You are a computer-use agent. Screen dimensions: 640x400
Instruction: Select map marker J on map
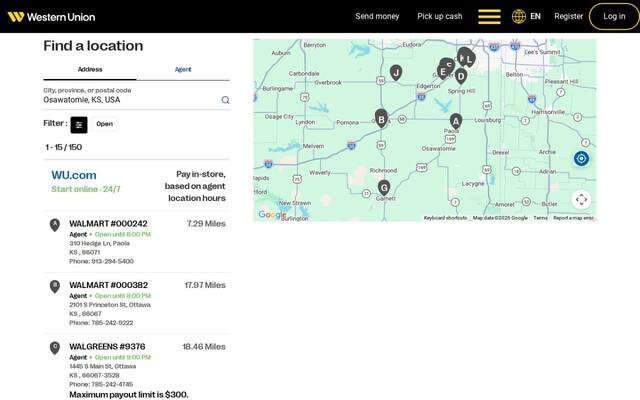[x=396, y=73]
